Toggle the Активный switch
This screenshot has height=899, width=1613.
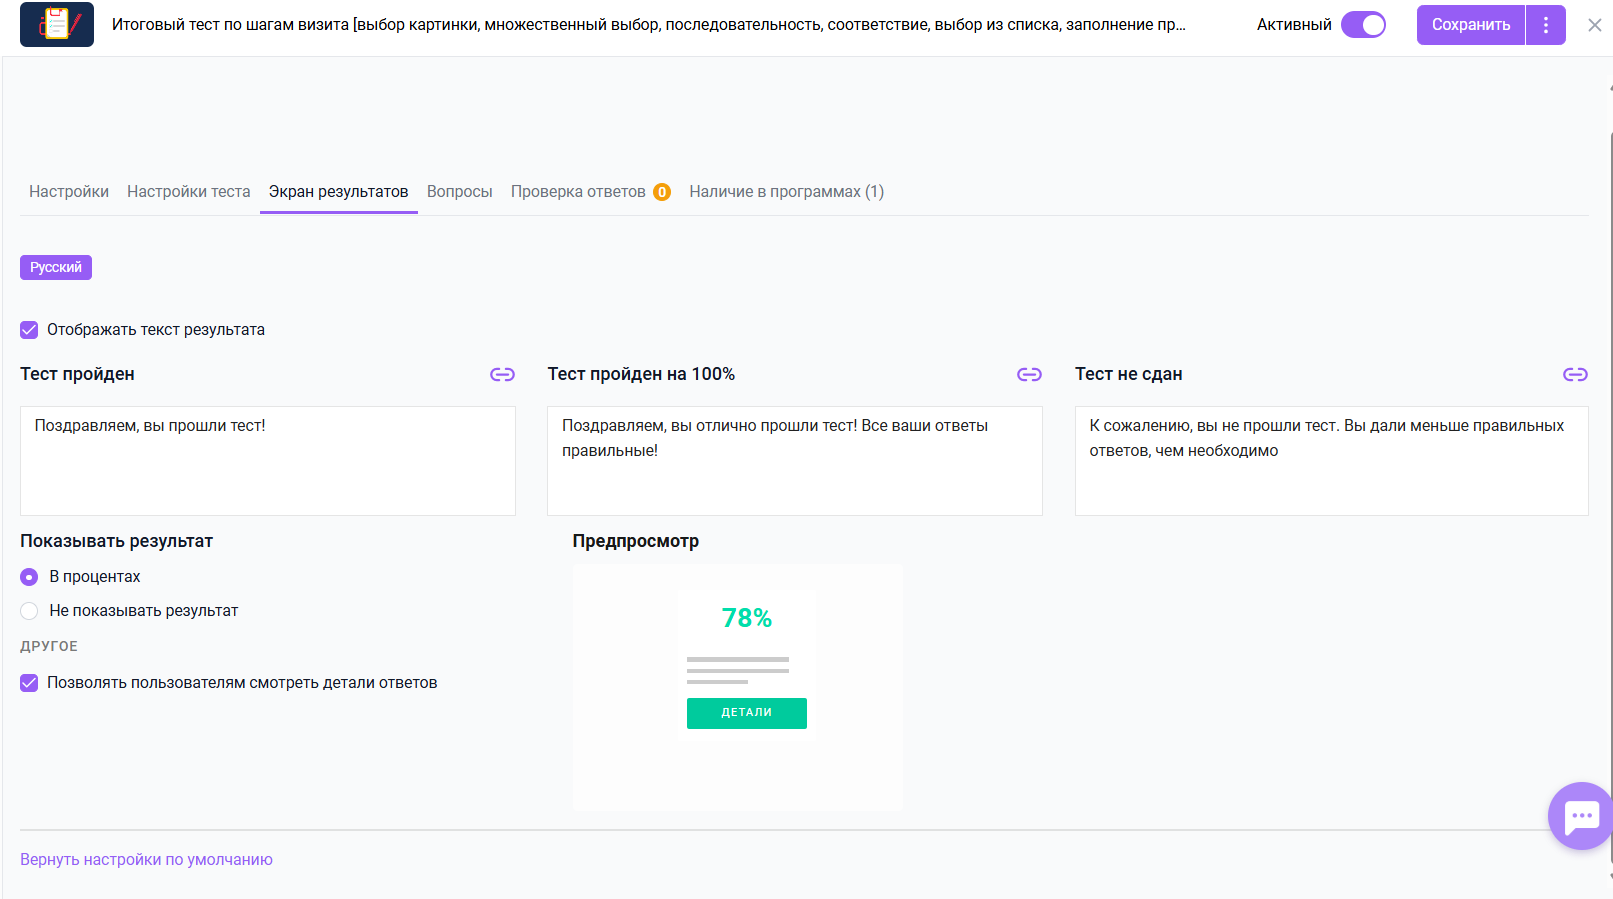(1363, 25)
